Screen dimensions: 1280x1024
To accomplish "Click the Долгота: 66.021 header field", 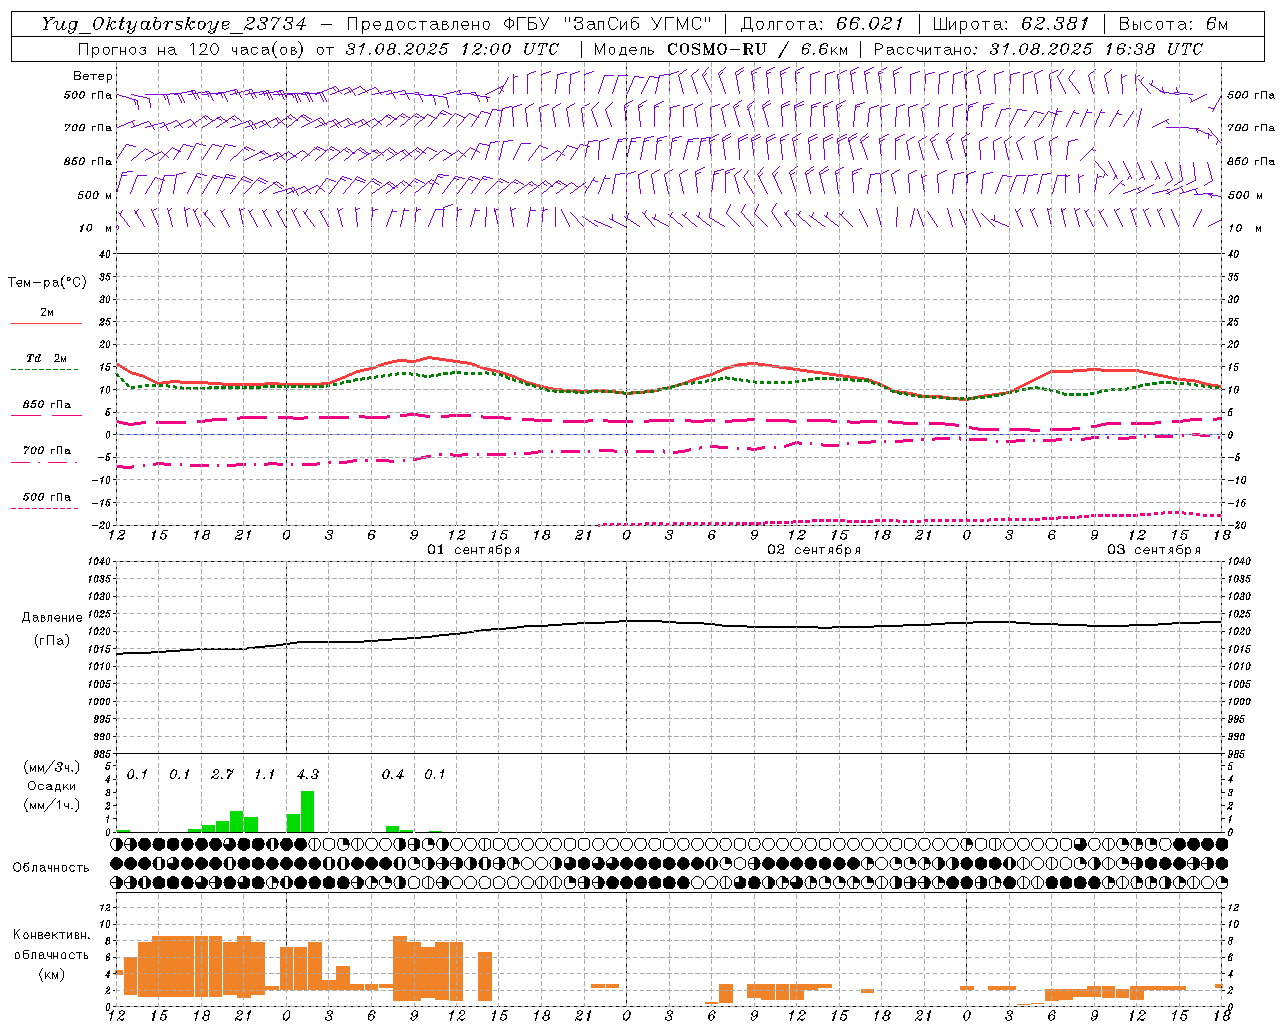I will [822, 24].
